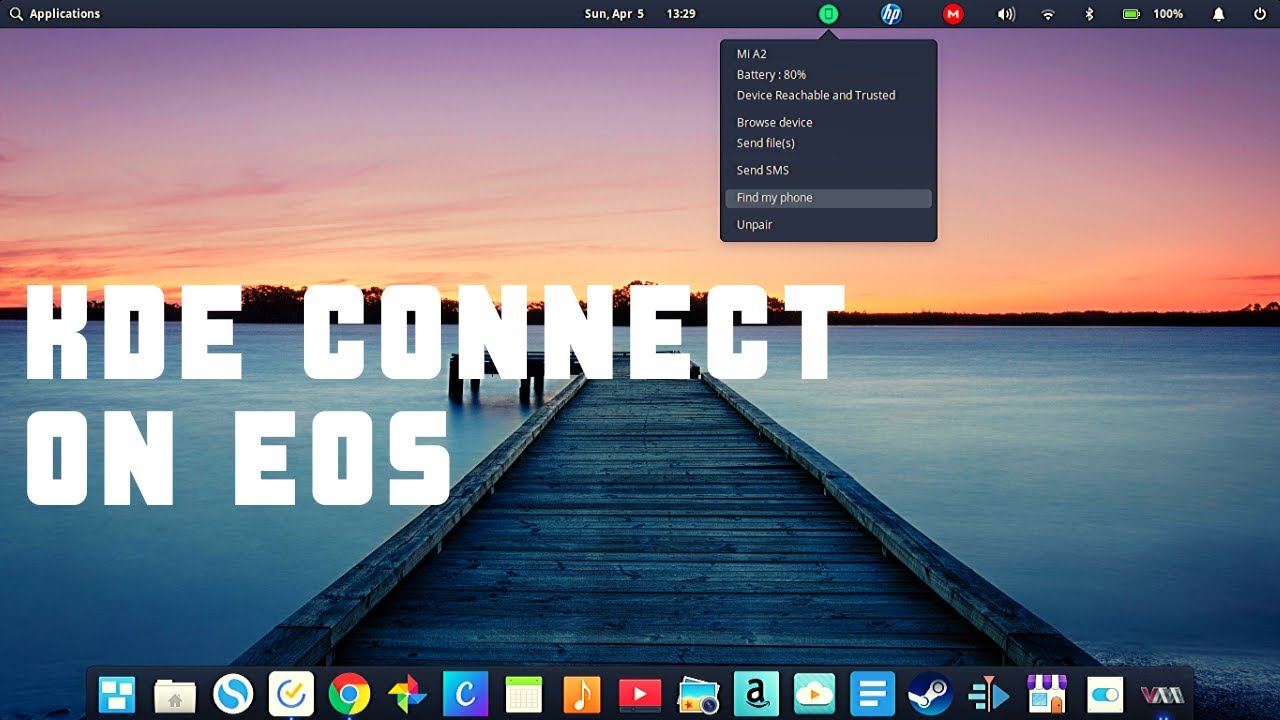Click the Battery : 80% entry
The image size is (1280, 720).
pyautogui.click(x=771, y=75)
